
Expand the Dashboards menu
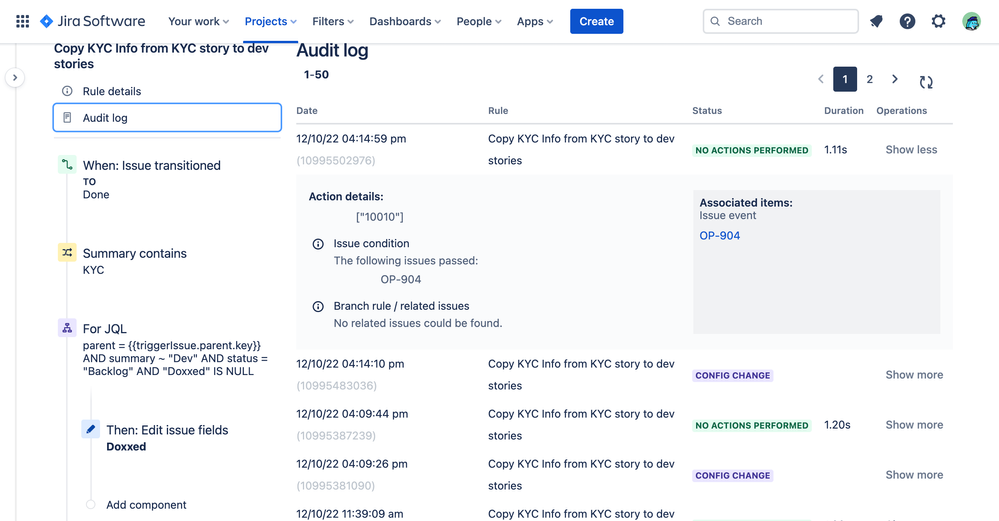[405, 21]
